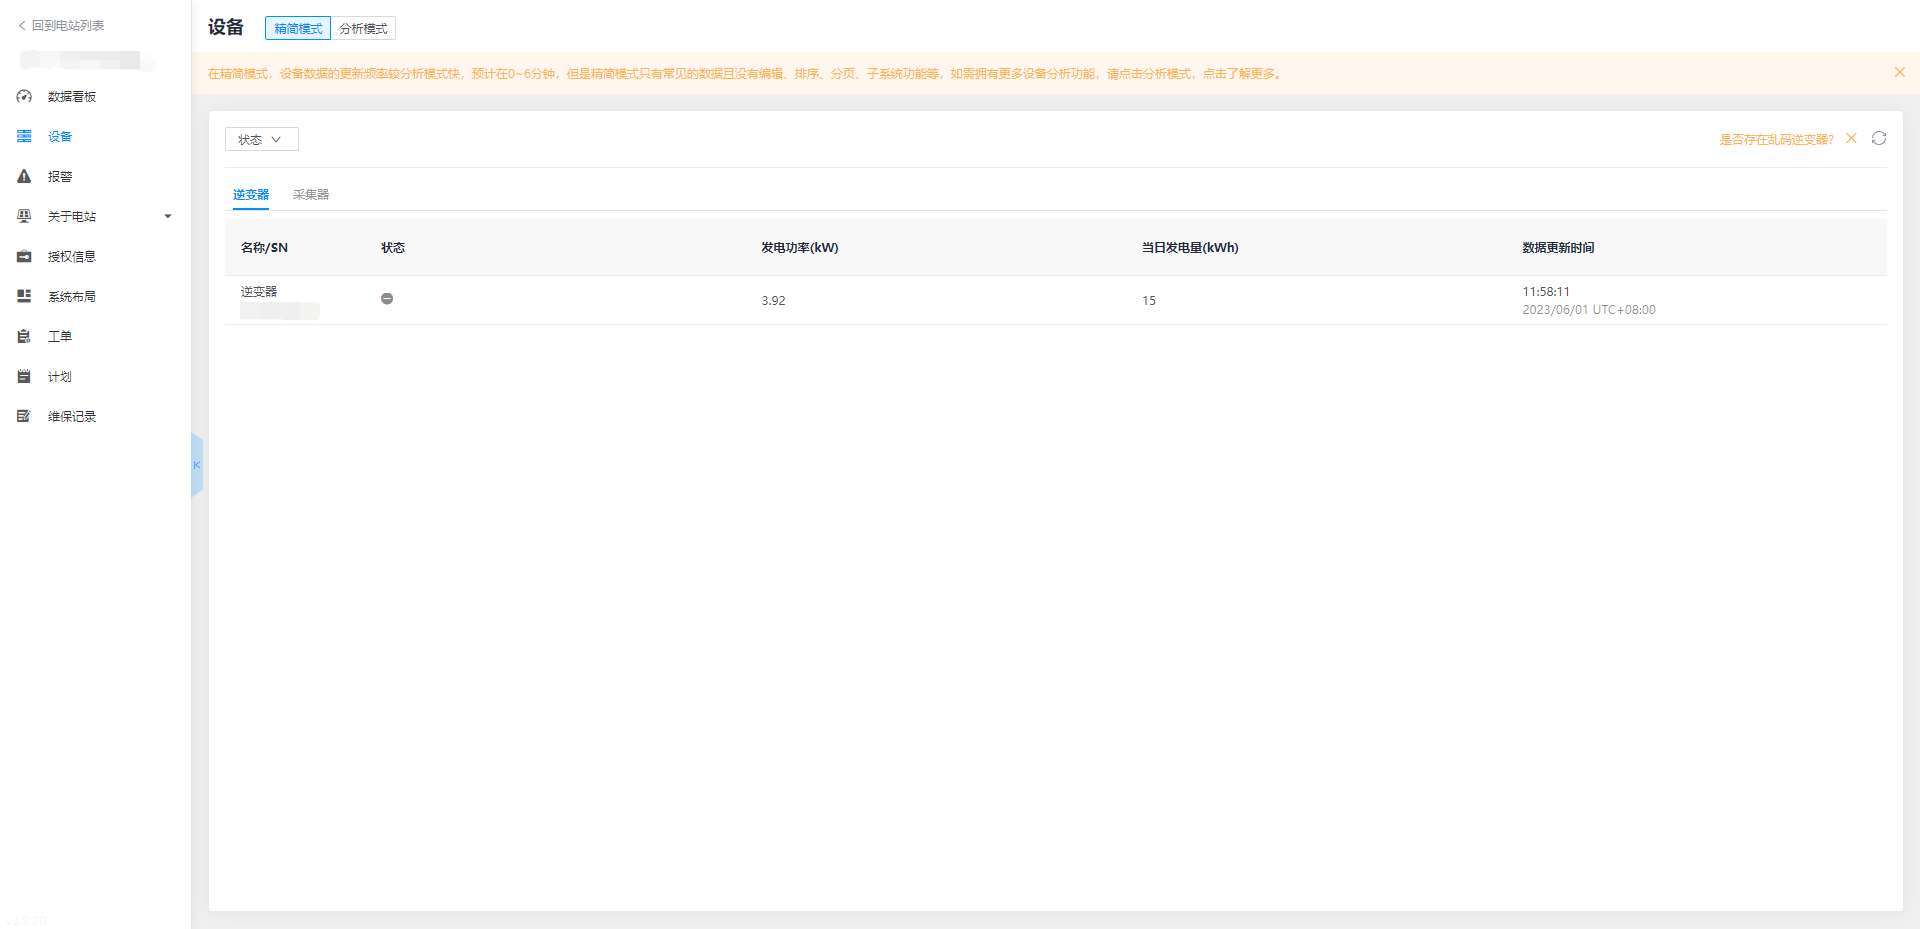Click the refresh icon in device panel
The height and width of the screenshot is (929, 1920).
tap(1879, 139)
